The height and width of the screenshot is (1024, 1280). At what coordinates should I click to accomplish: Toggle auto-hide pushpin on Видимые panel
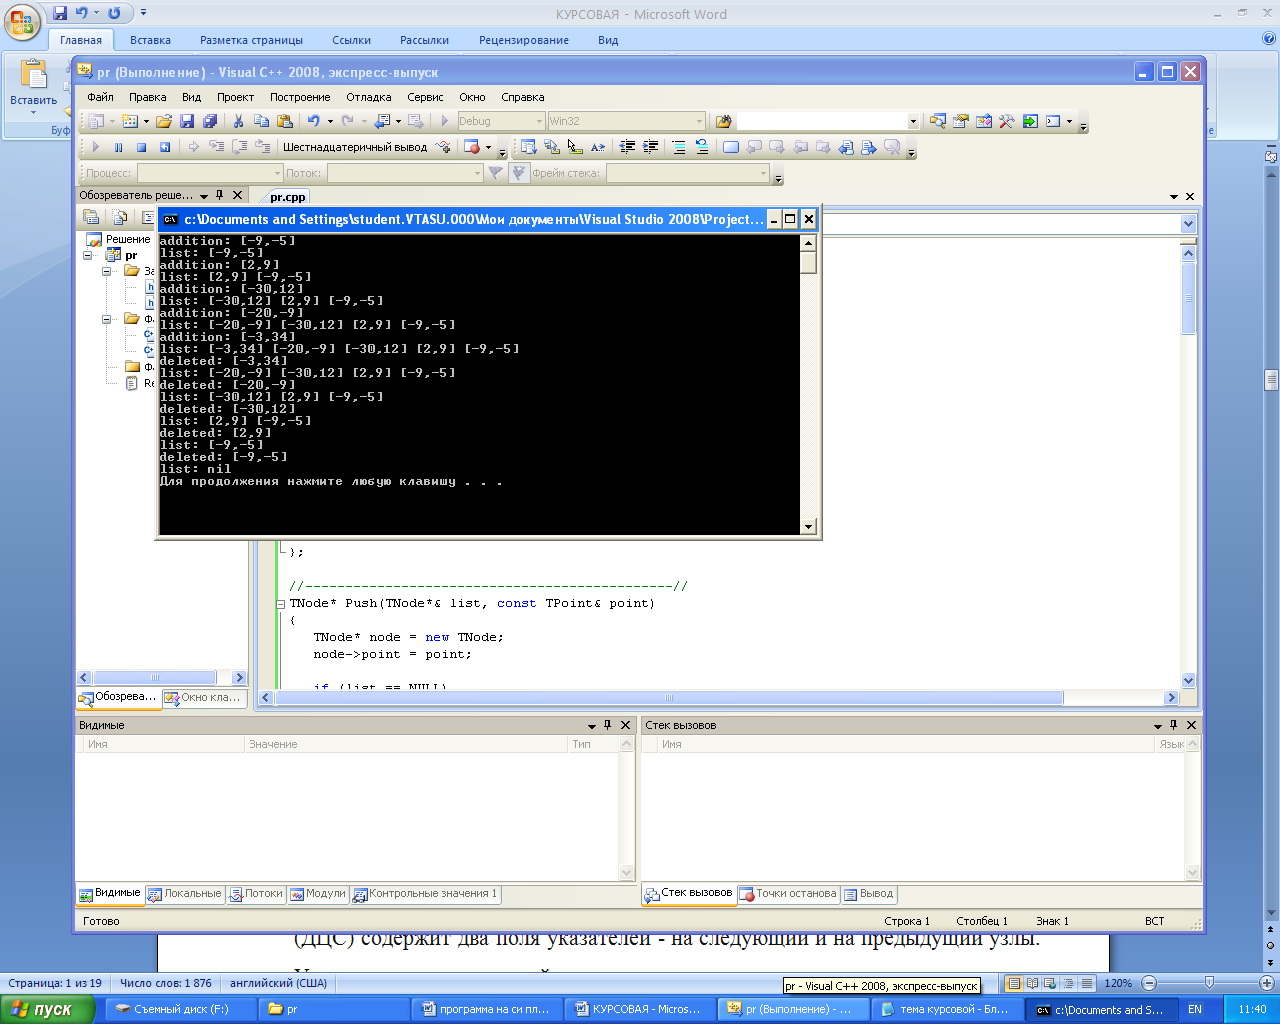[x=608, y=725]
